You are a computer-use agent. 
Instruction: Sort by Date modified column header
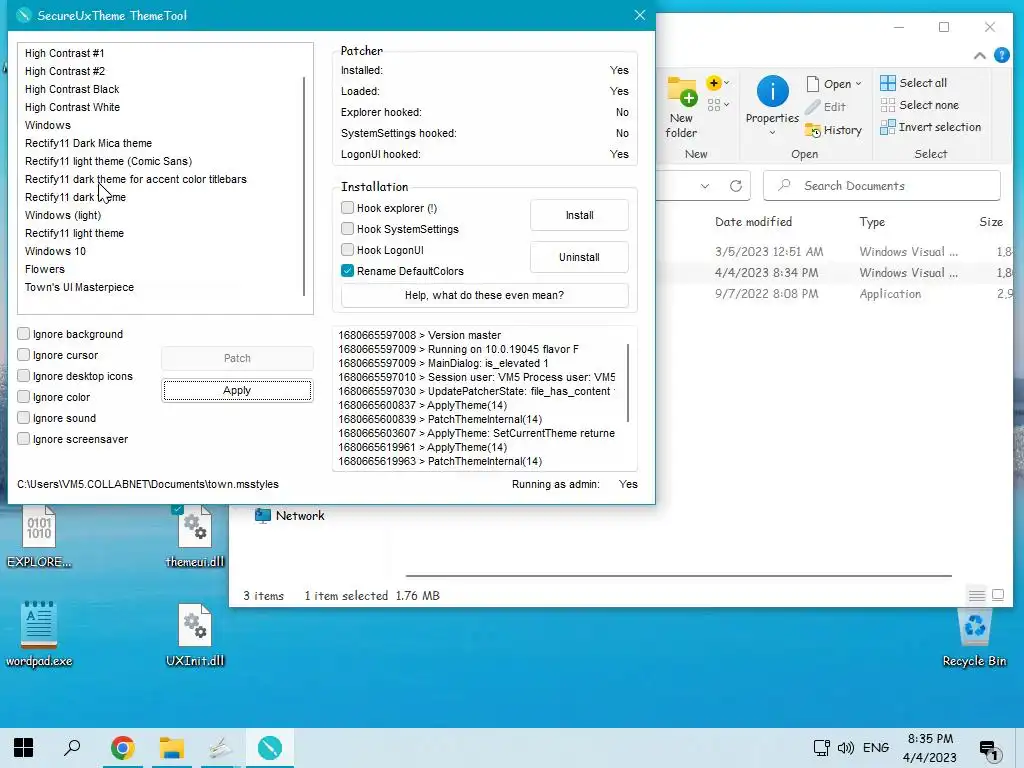(x=753, y=222)
